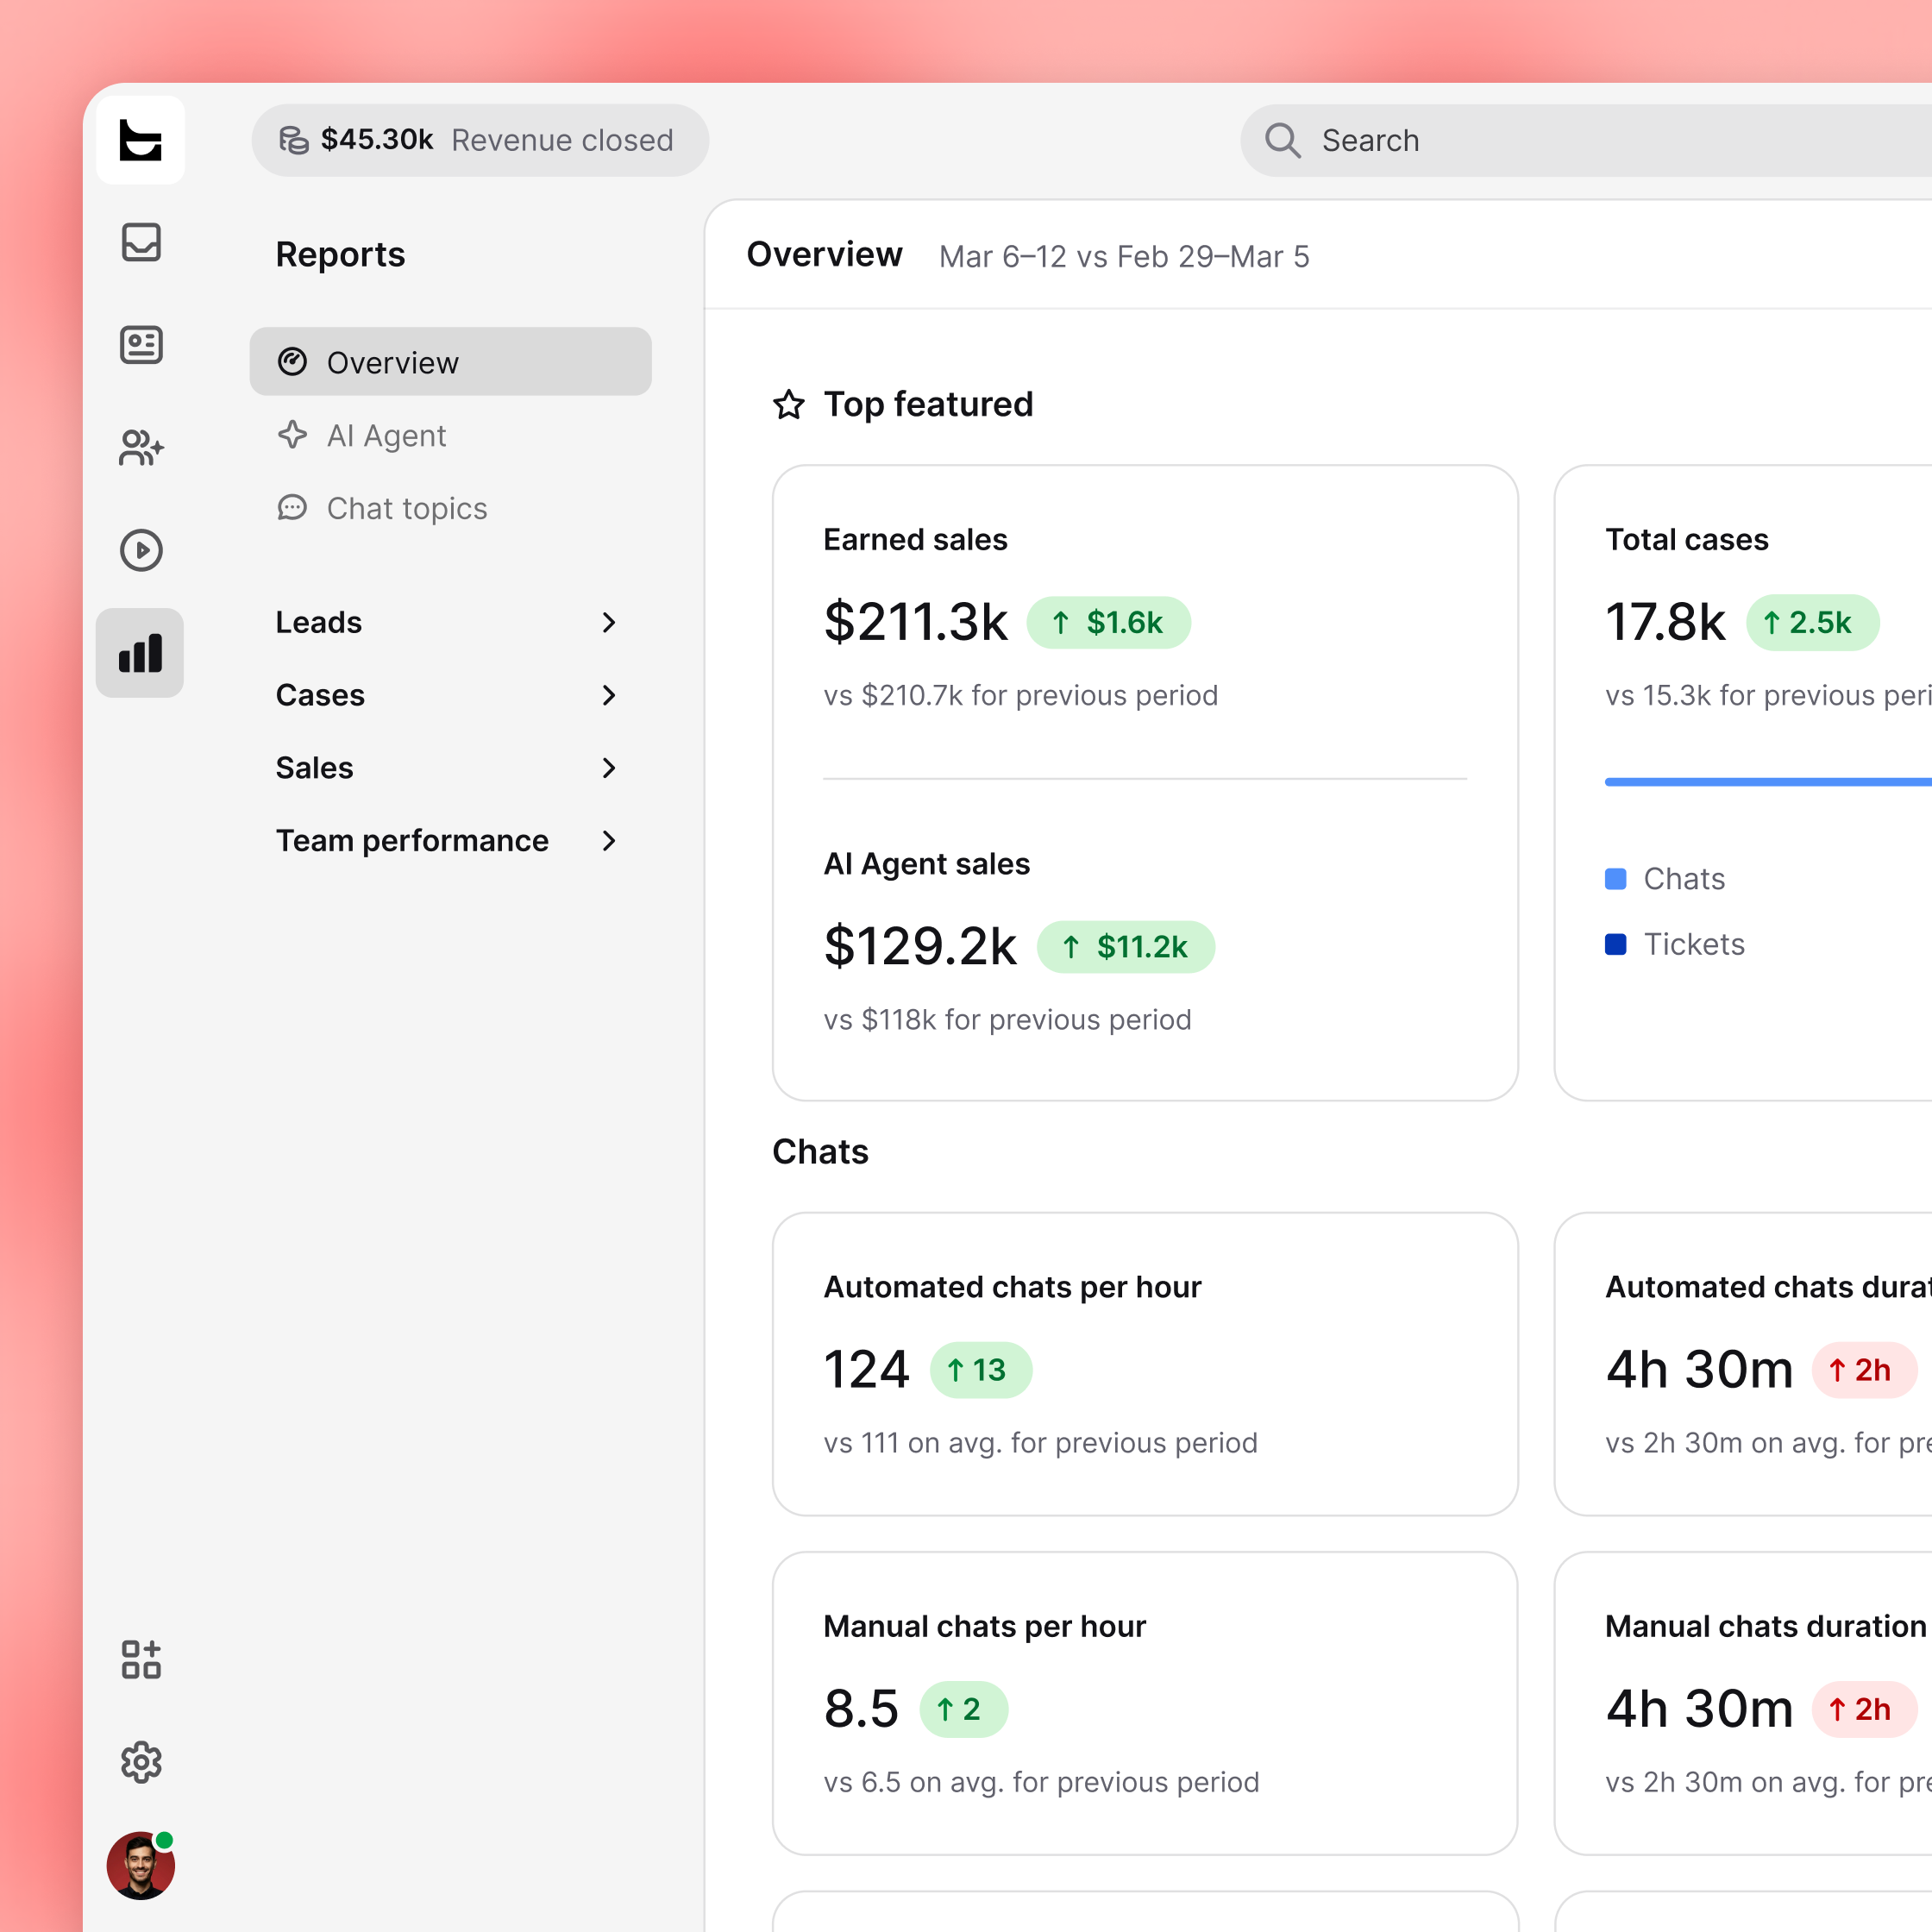This screenshot has width=1932, height=1932.
Task: Click the star icon beside Top featured
Action: (x=789, y=404)
